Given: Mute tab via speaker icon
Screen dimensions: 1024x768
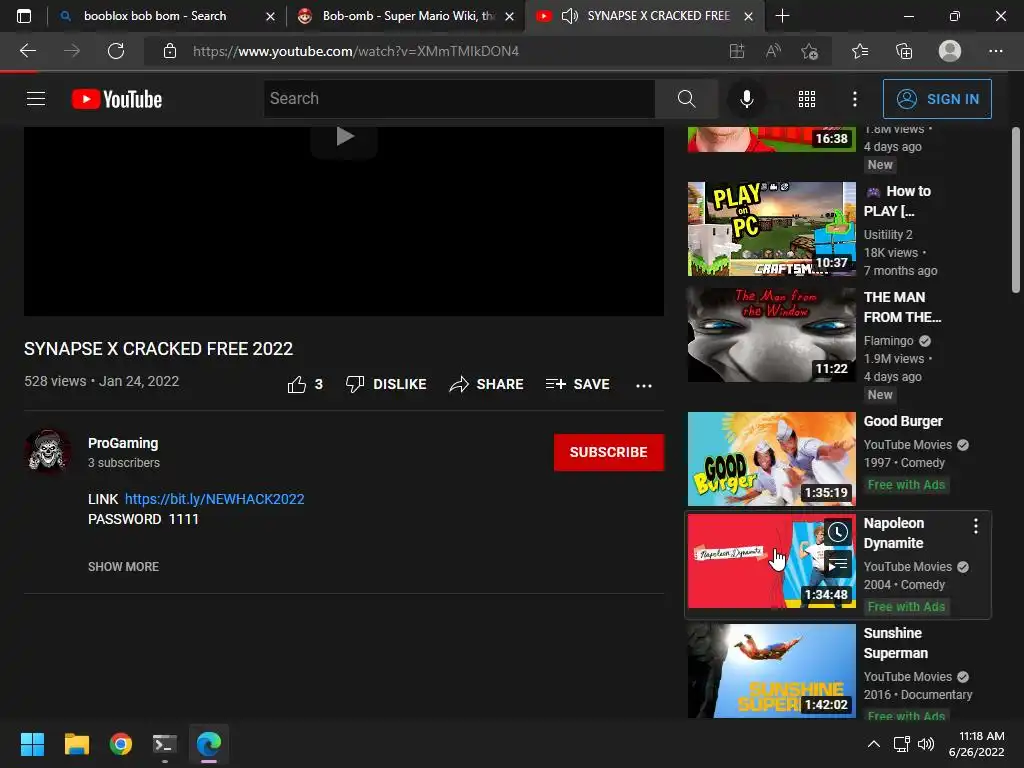Looking at the screenshot, I should click(x=569, y=16).
